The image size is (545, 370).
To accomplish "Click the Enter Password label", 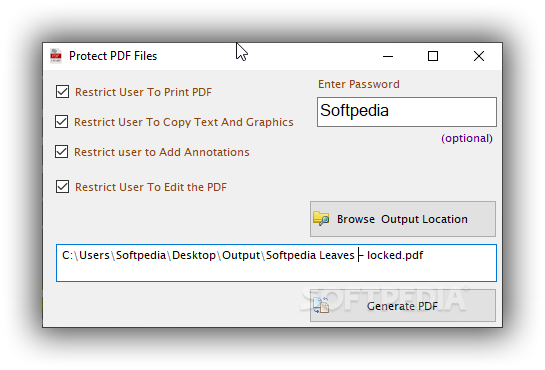I will point(359,84).
